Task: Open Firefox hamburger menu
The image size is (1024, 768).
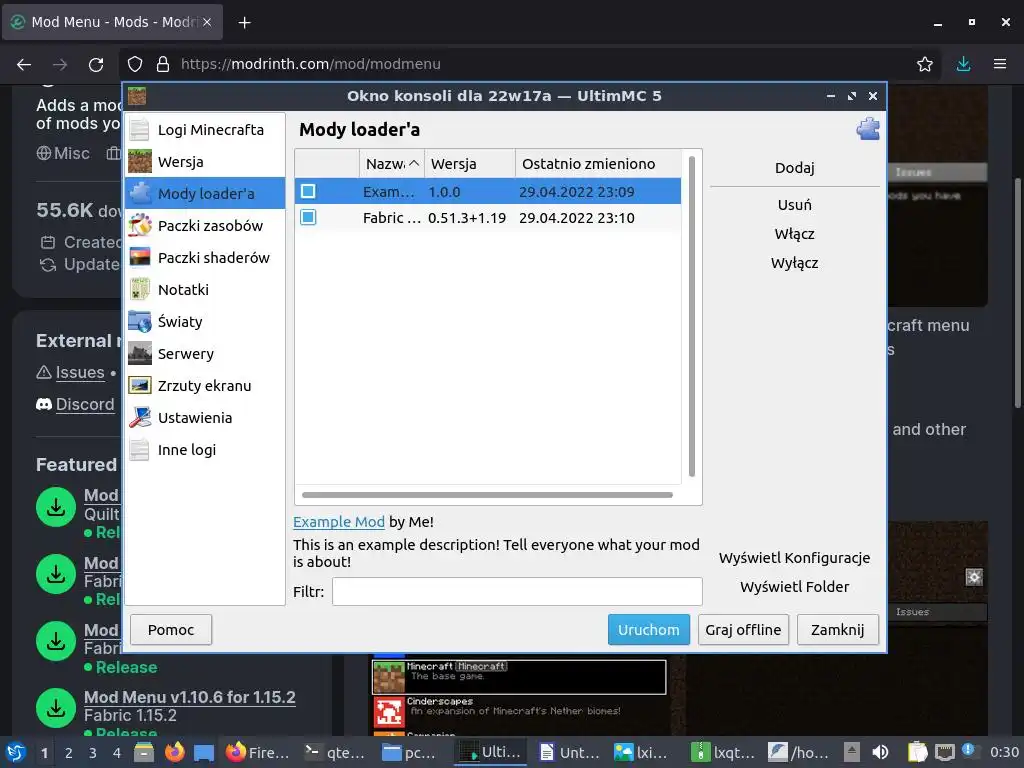Action: pyautogui.click(x=1000, y=64)
